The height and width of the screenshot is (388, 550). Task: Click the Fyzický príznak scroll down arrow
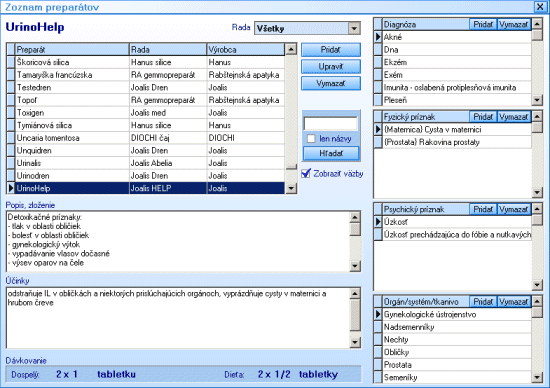[537, 192]
